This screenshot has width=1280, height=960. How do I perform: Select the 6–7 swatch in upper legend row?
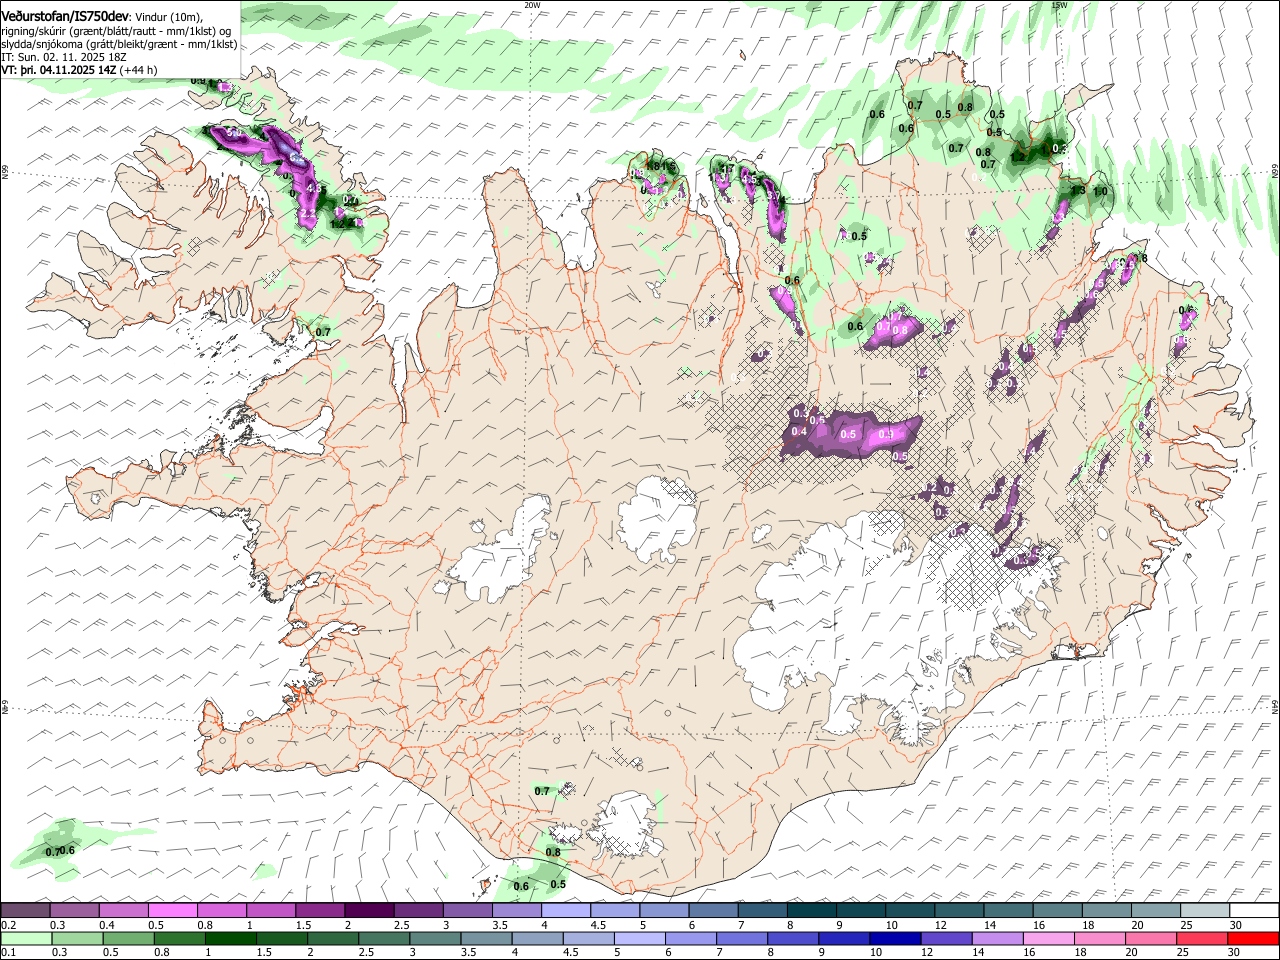pos(713,911)
